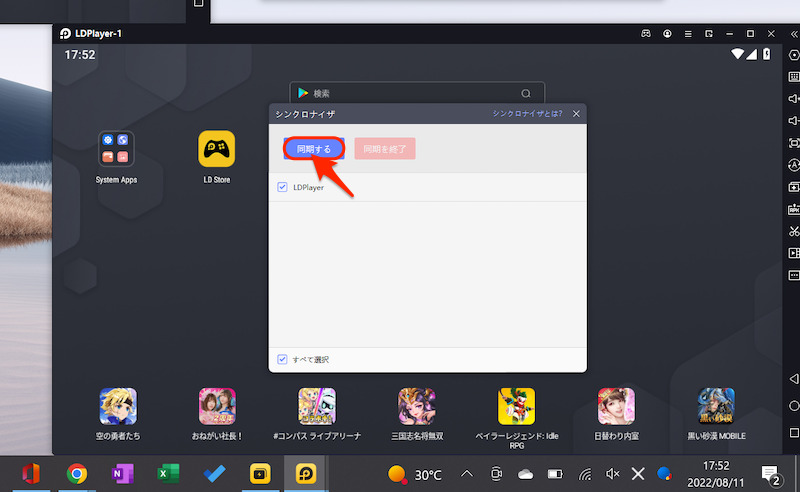Open the hamburger menu in title bar
The width and height of the screenshot is (800, 492).
(688, 34)
